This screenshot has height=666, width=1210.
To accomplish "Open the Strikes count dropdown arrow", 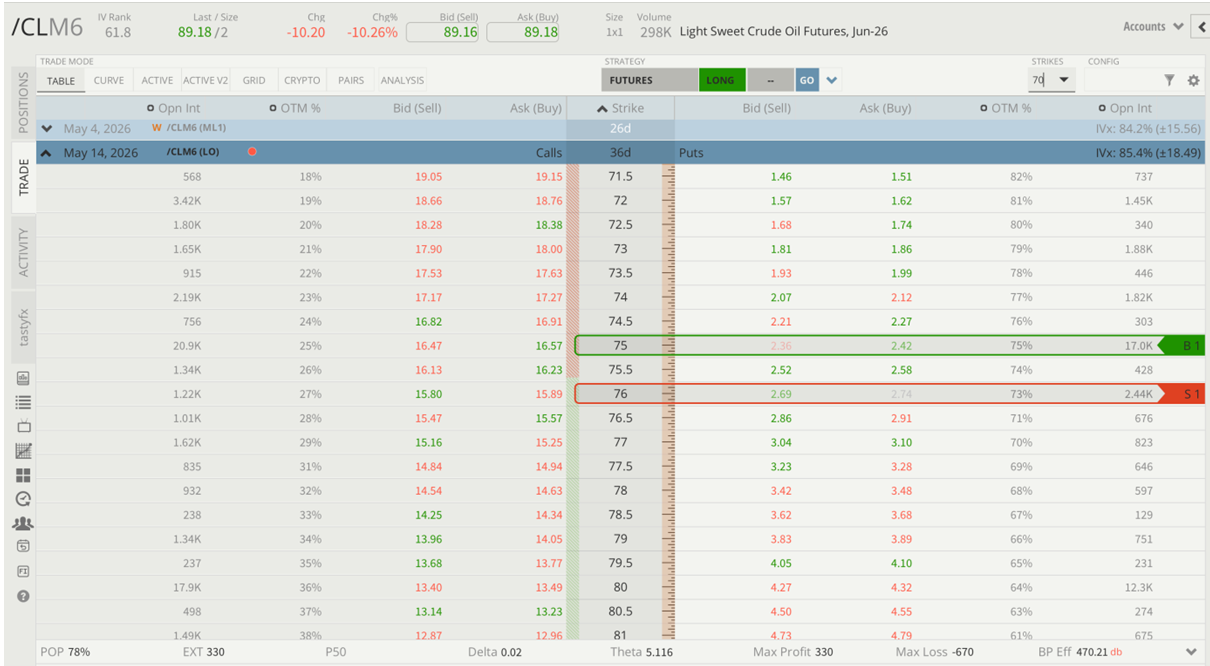I will pos(1064,80).
